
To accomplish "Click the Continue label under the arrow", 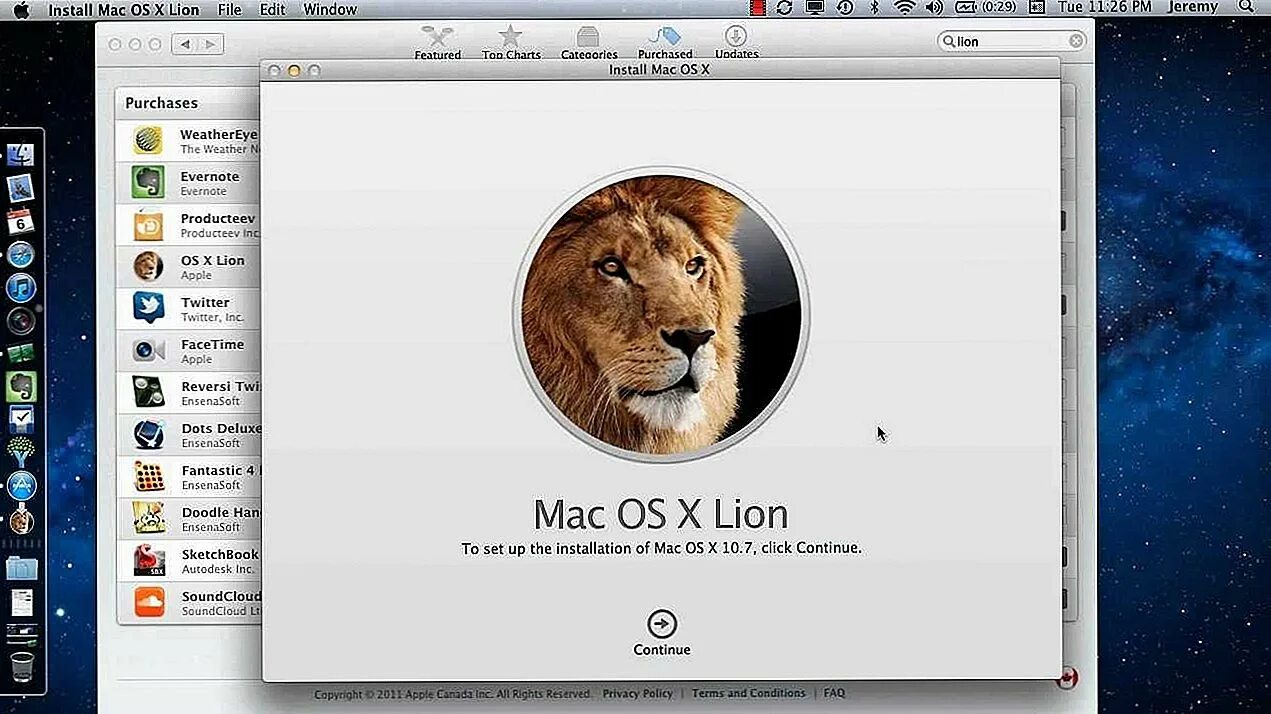I will click(x=661, y=650).
